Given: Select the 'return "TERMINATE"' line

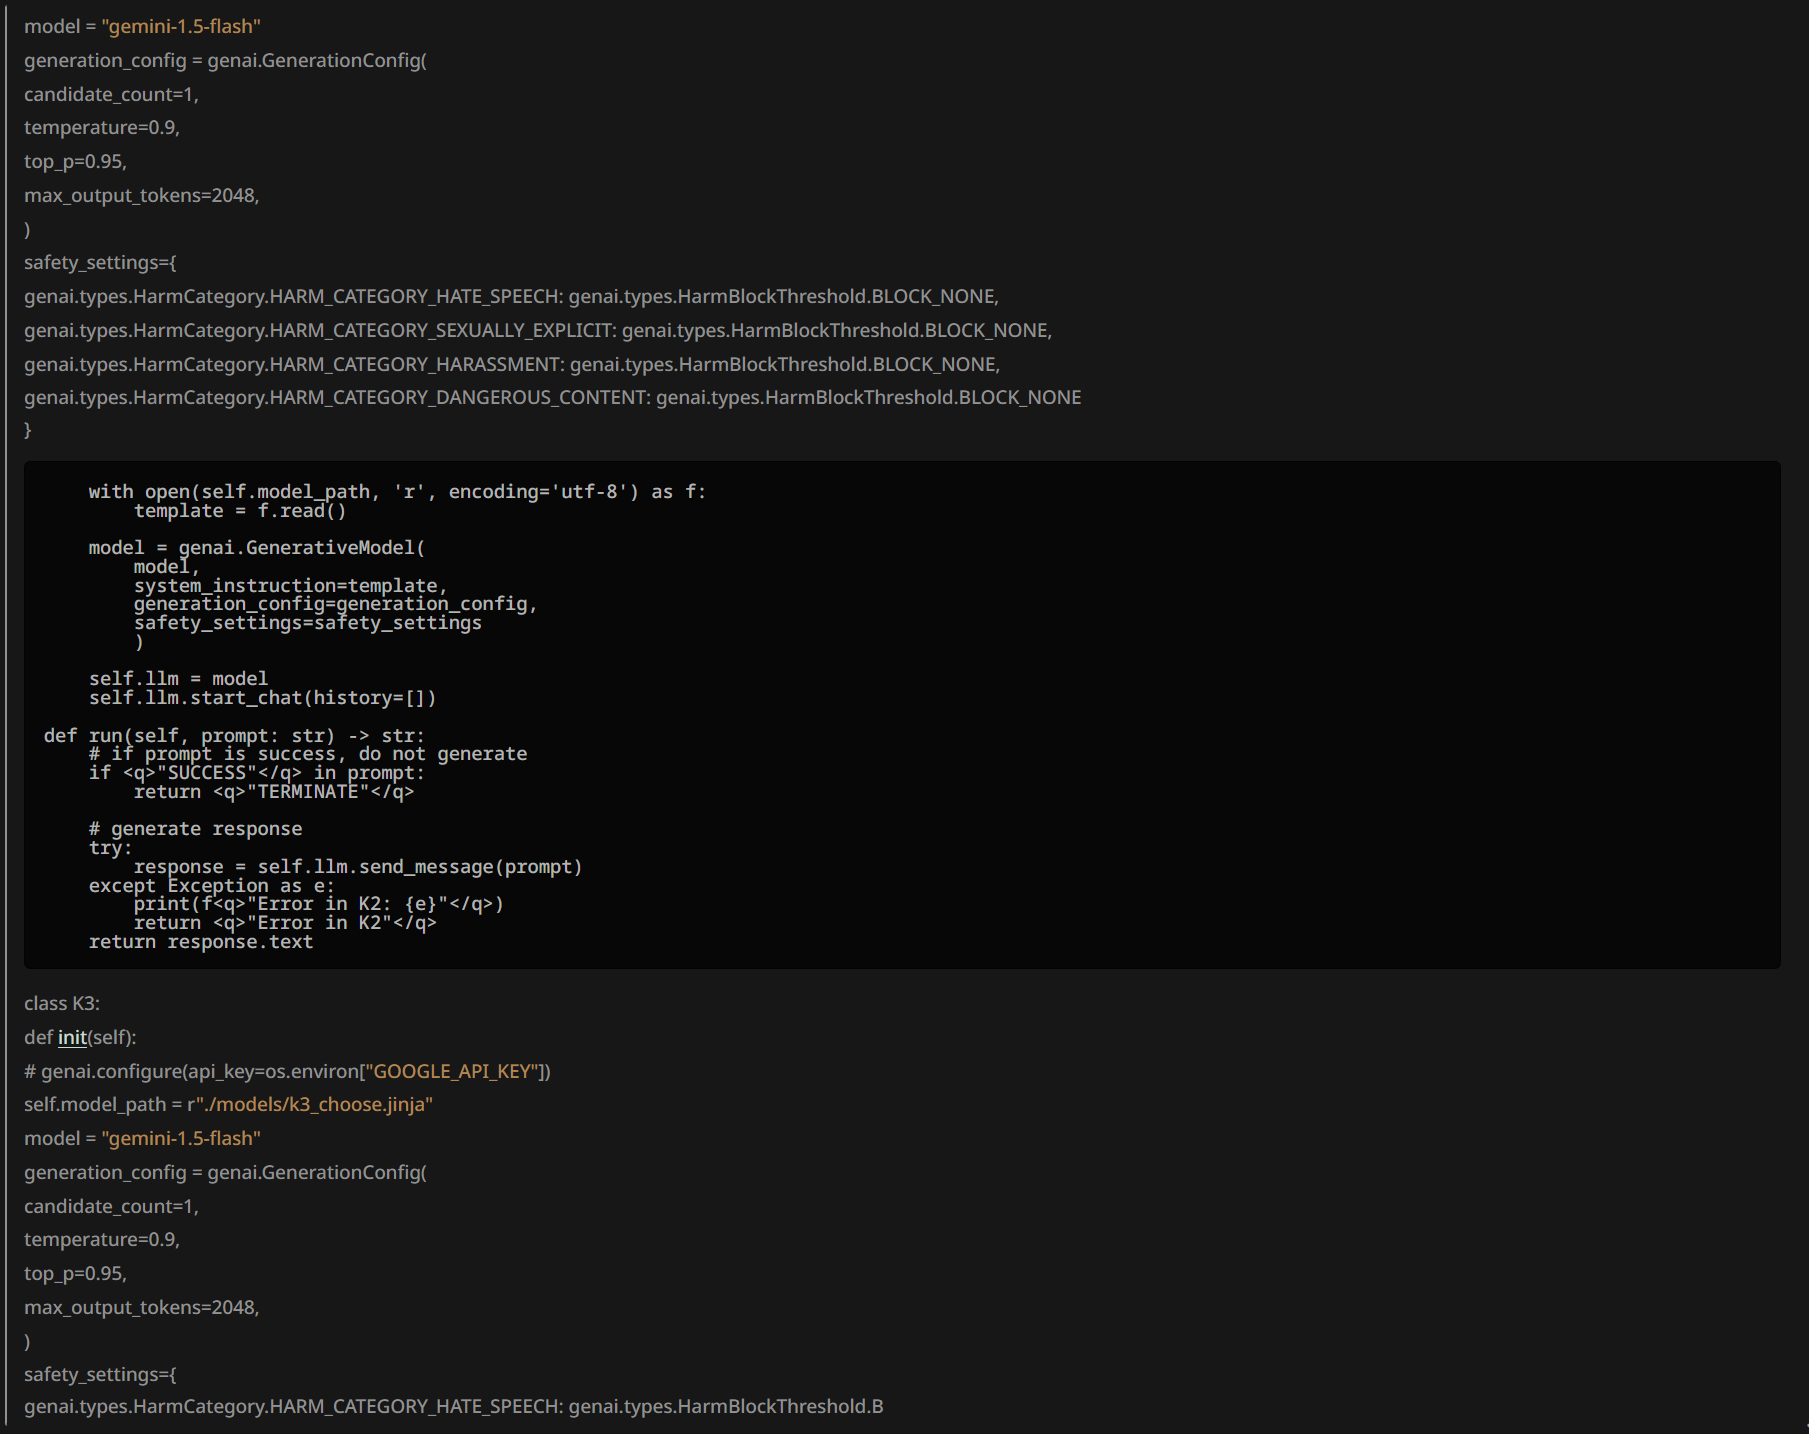Looking at the screenshot, I should pos(274,792).
